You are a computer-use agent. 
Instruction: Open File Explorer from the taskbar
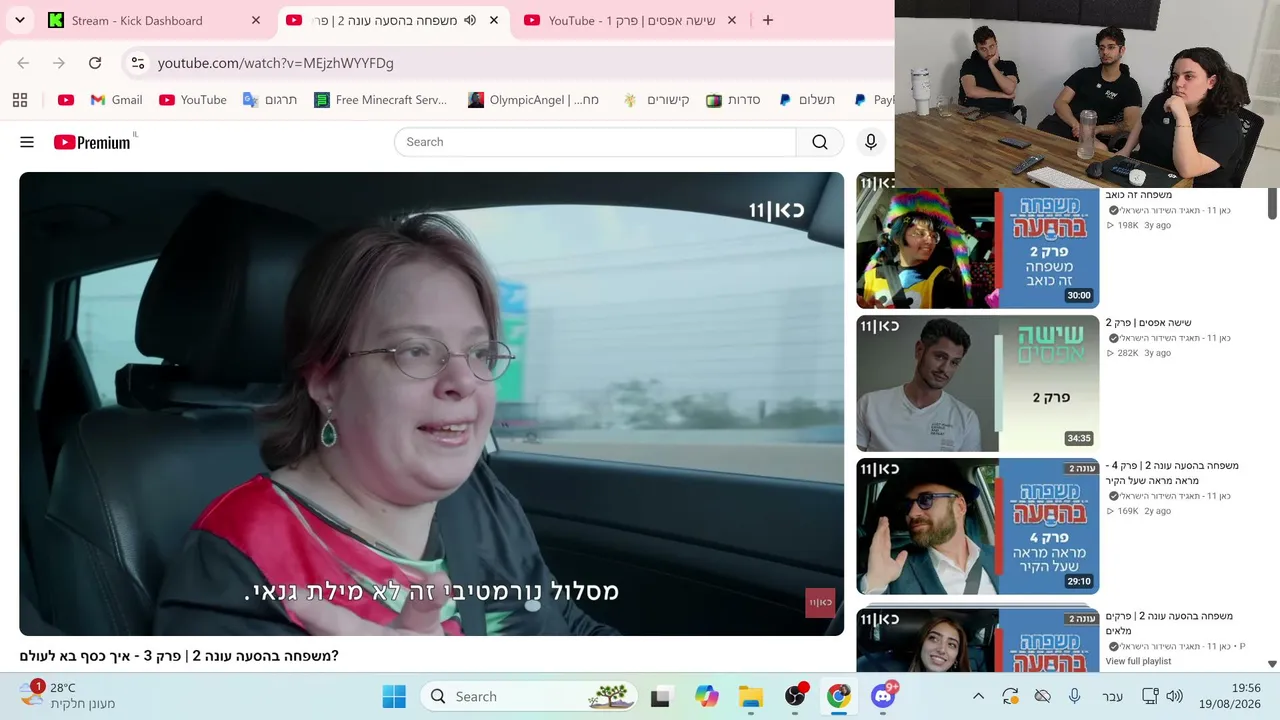(x=751, y=697)
